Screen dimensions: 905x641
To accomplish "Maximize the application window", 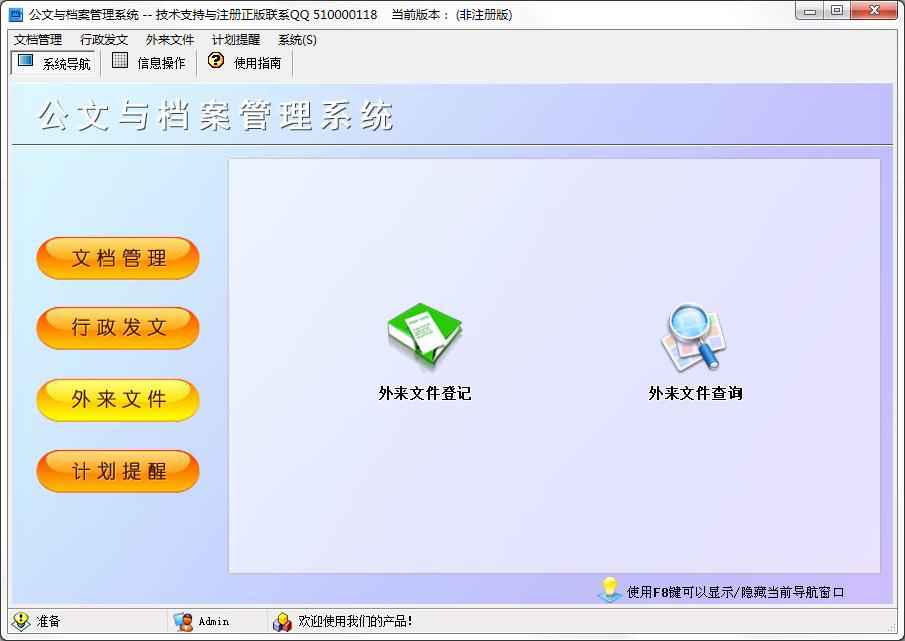I will click(x=837, y=11).
